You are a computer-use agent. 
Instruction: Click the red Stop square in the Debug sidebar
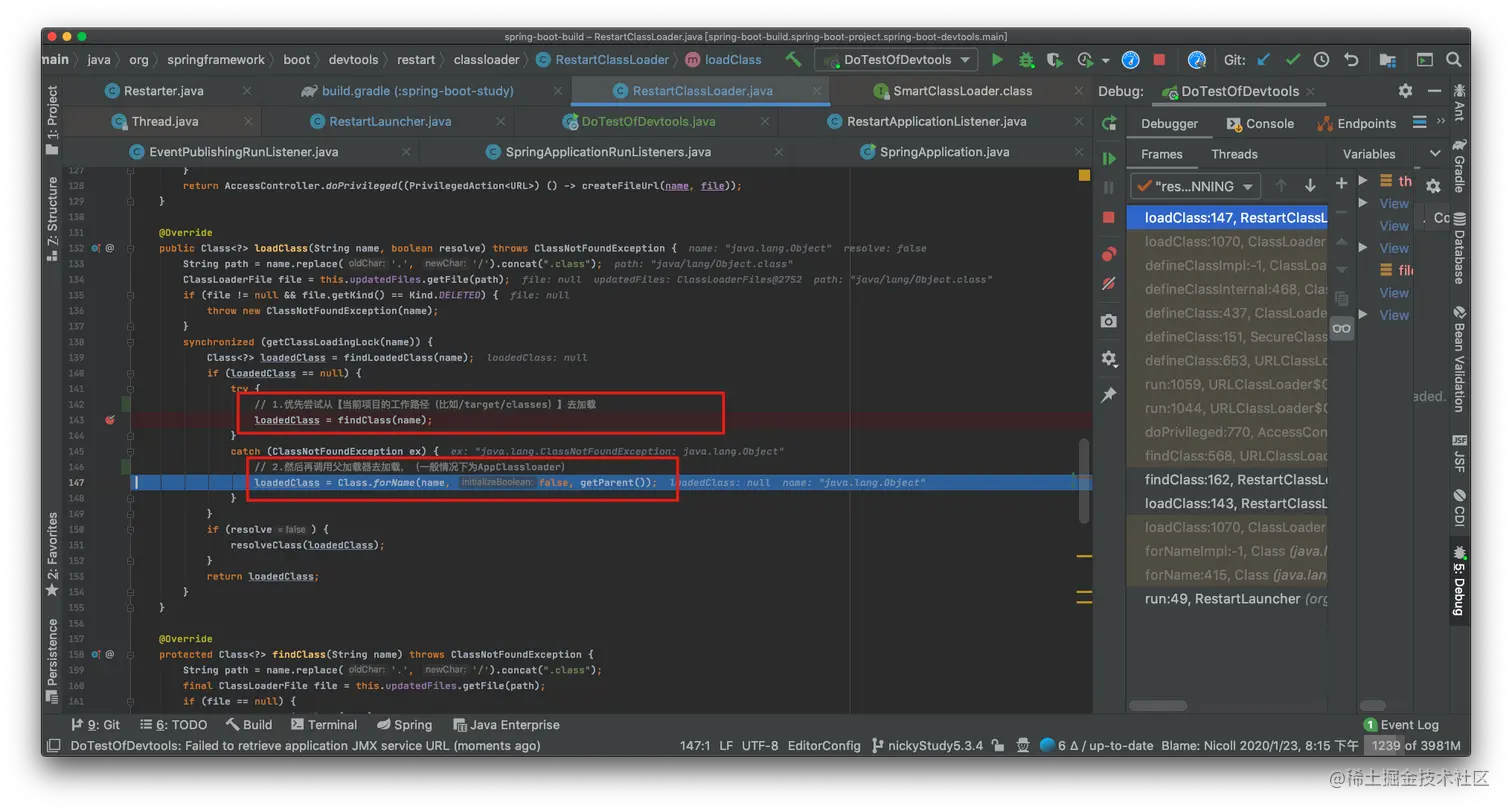1109,217
